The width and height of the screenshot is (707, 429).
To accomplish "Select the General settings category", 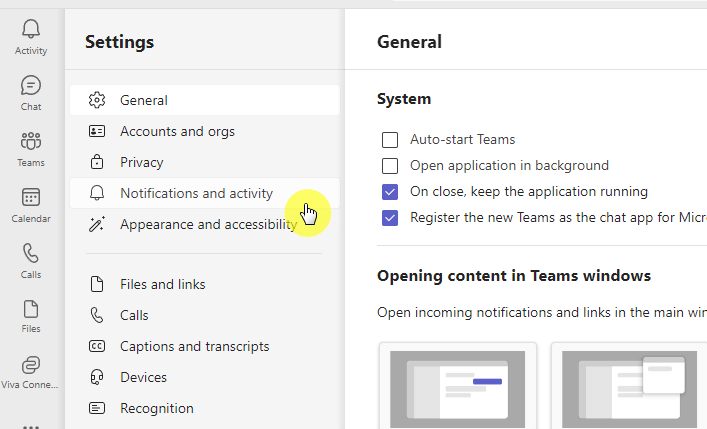I will 205,100.
